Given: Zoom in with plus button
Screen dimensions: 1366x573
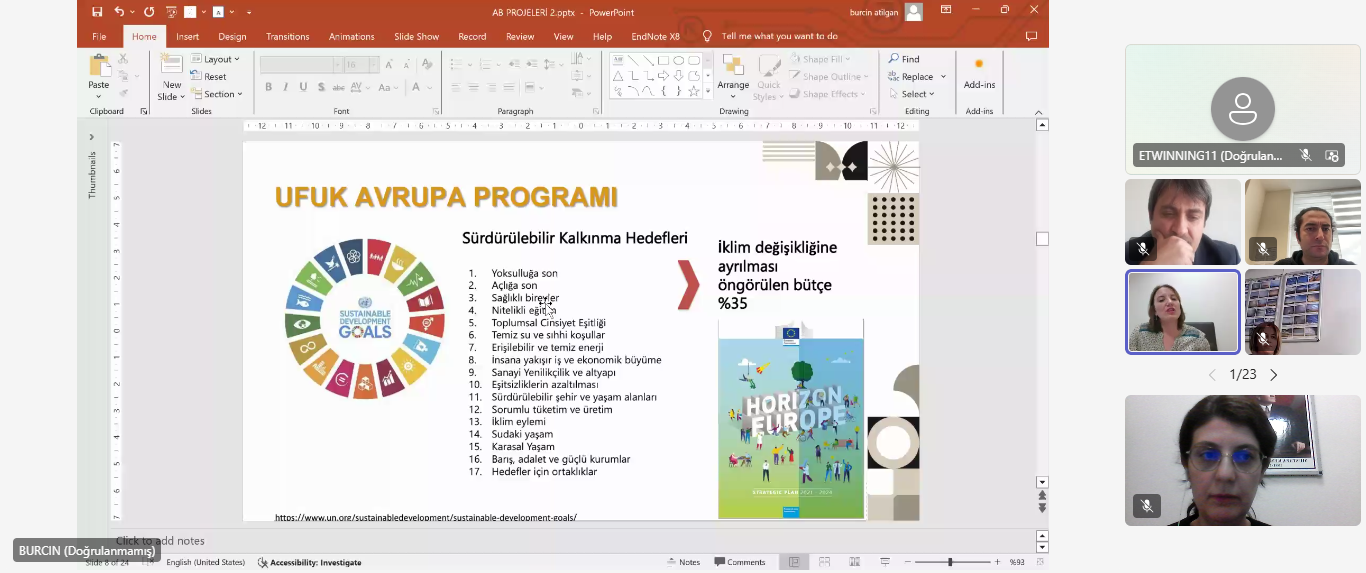Looking at the screenshot, I should tap(997, 562).
